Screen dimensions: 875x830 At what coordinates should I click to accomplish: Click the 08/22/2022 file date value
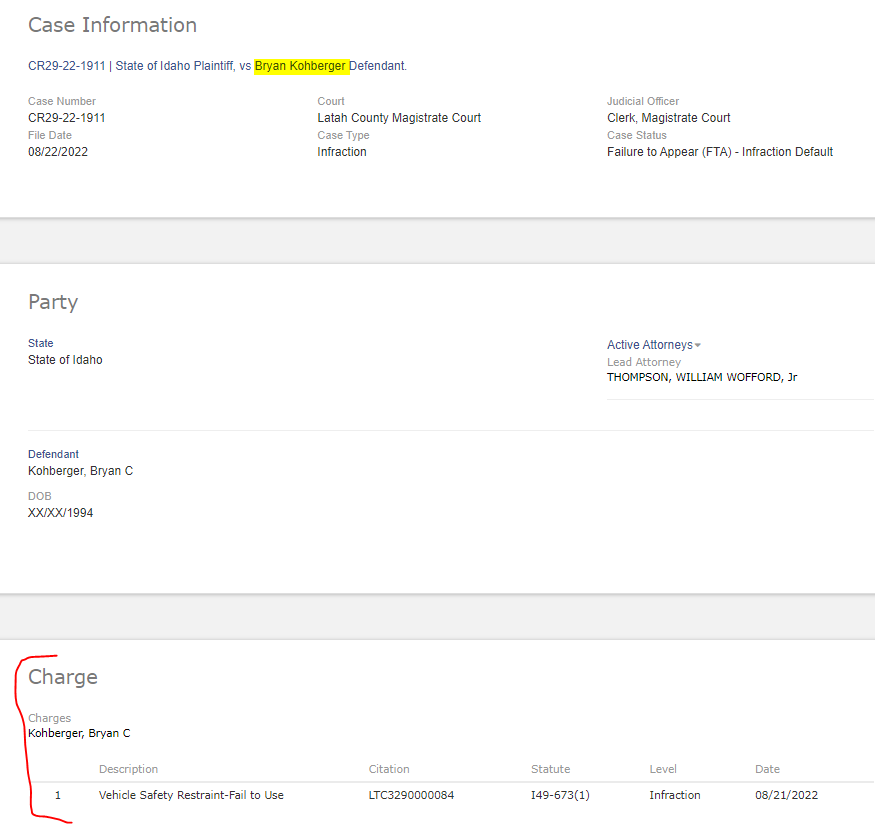[58, 152]
